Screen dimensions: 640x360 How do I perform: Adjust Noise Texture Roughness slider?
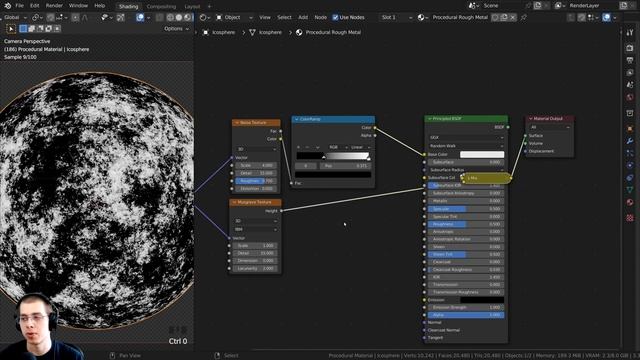click(x=256, y=181)
